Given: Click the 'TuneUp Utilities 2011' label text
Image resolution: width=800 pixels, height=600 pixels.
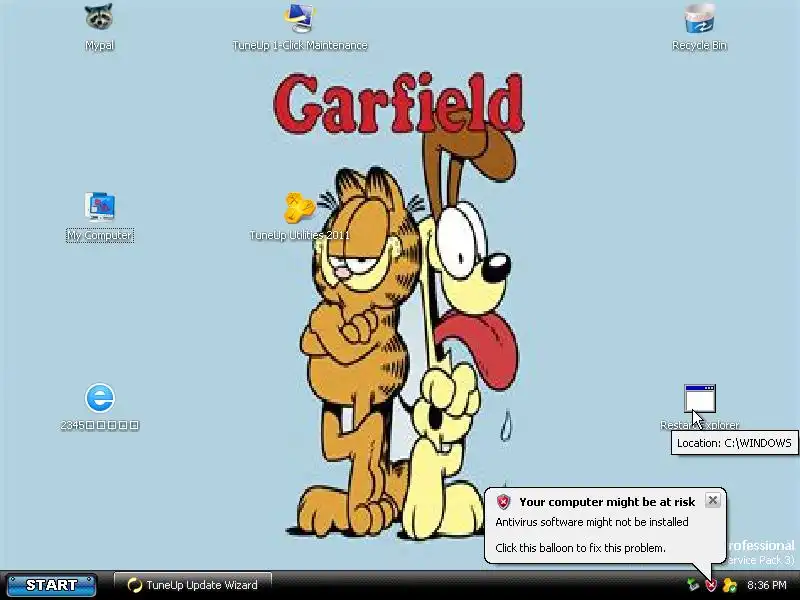Looking at the screenshot, I should pos(299,235).
